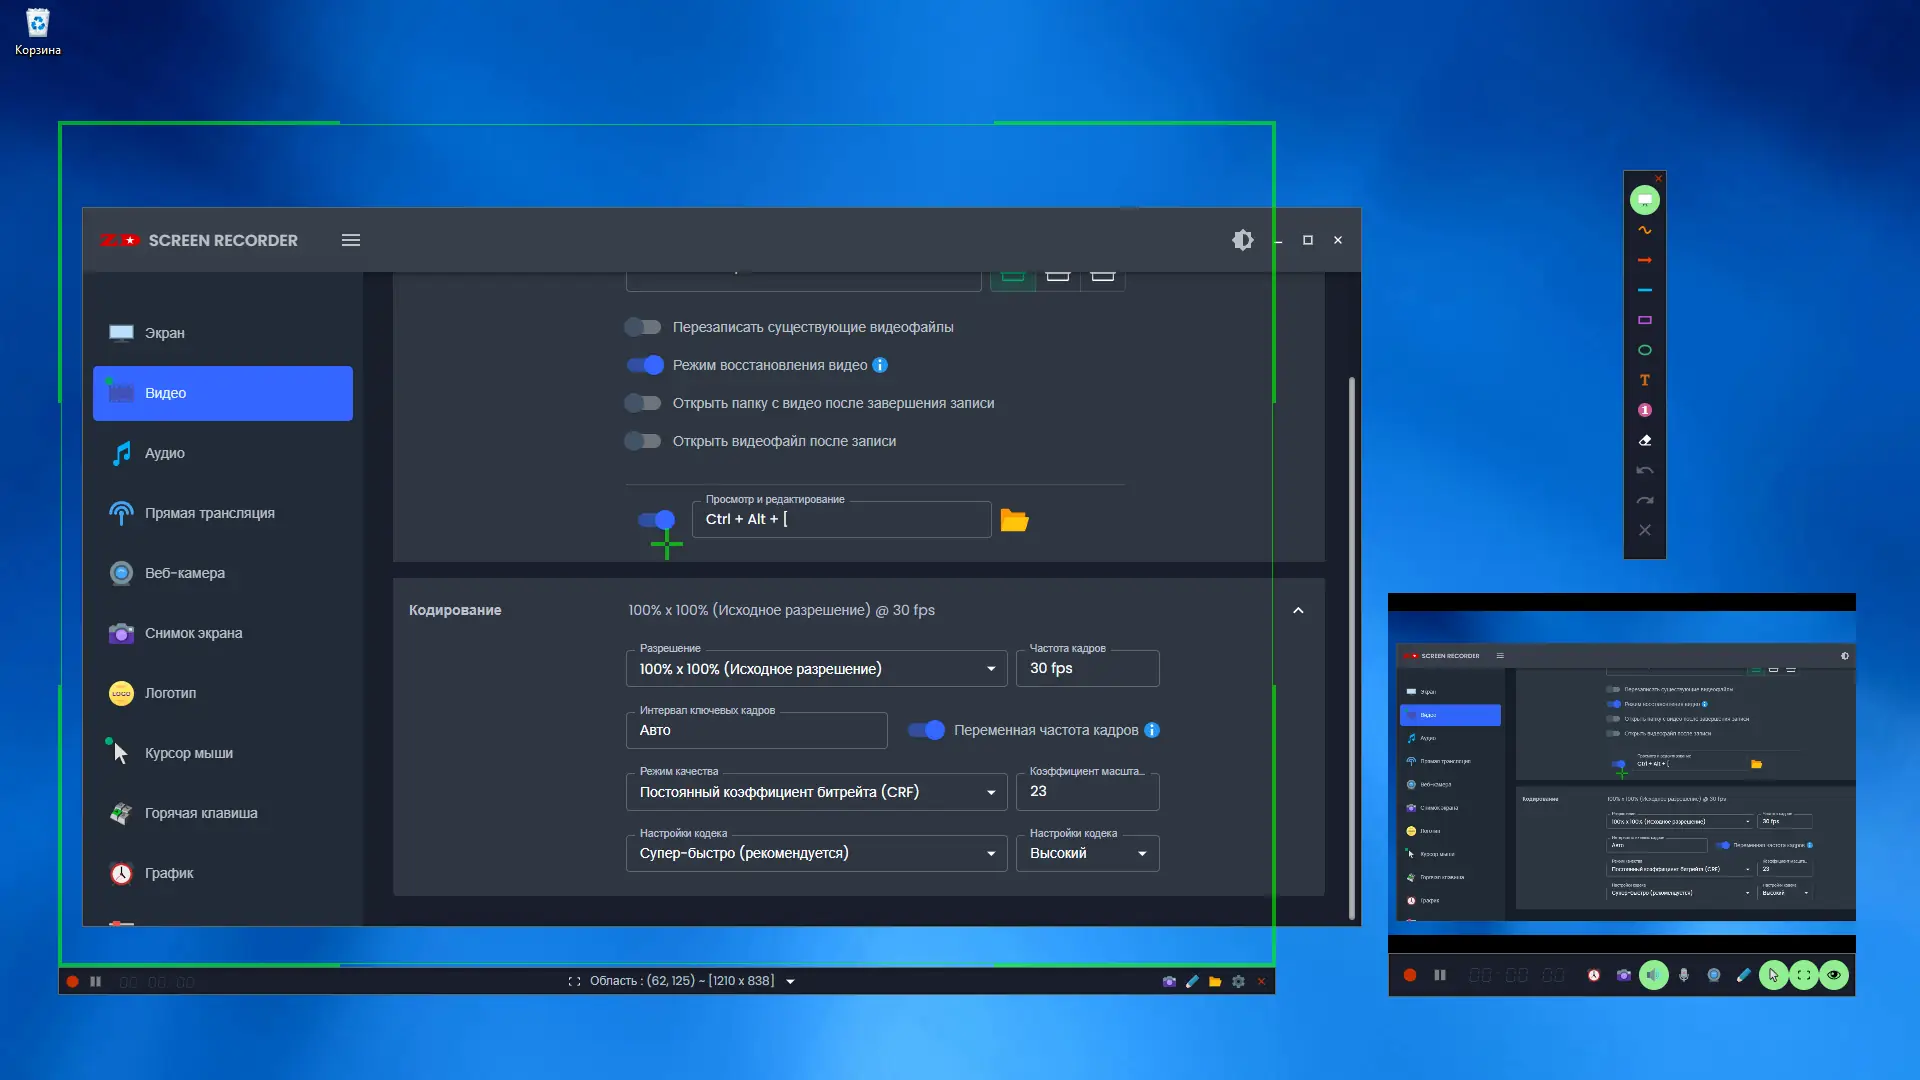1920x1080 pixels.
Task: Enable Перезаписать существующие видеофайлы toggle
Action: 643,327
